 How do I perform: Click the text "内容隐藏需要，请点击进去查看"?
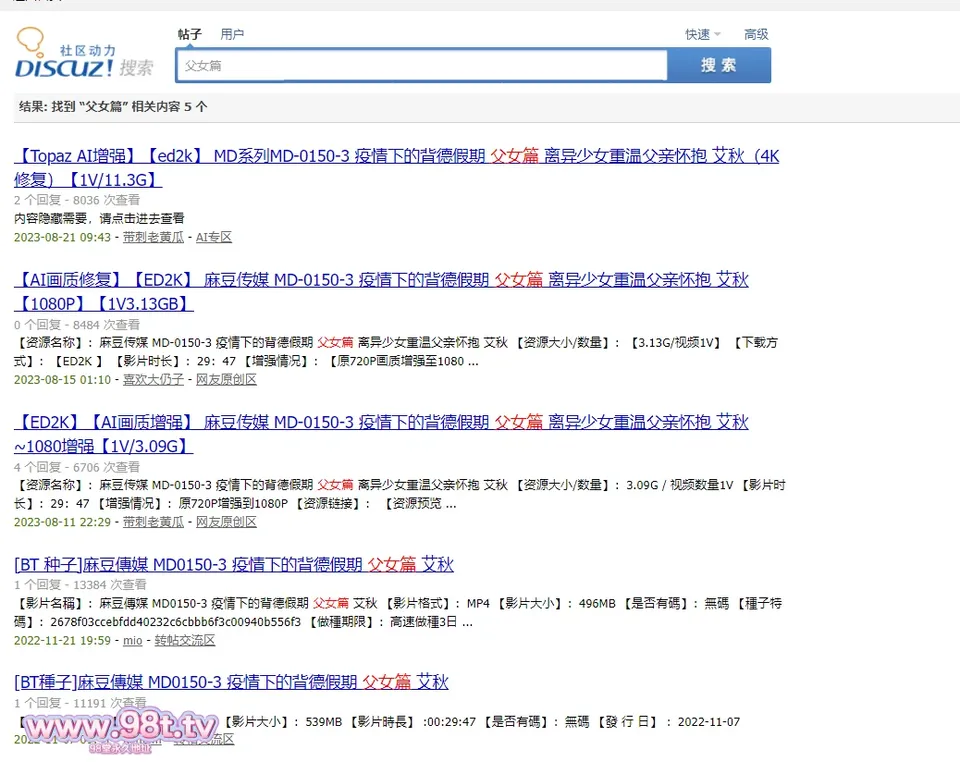pyautogui.click(x=99, y=219)
